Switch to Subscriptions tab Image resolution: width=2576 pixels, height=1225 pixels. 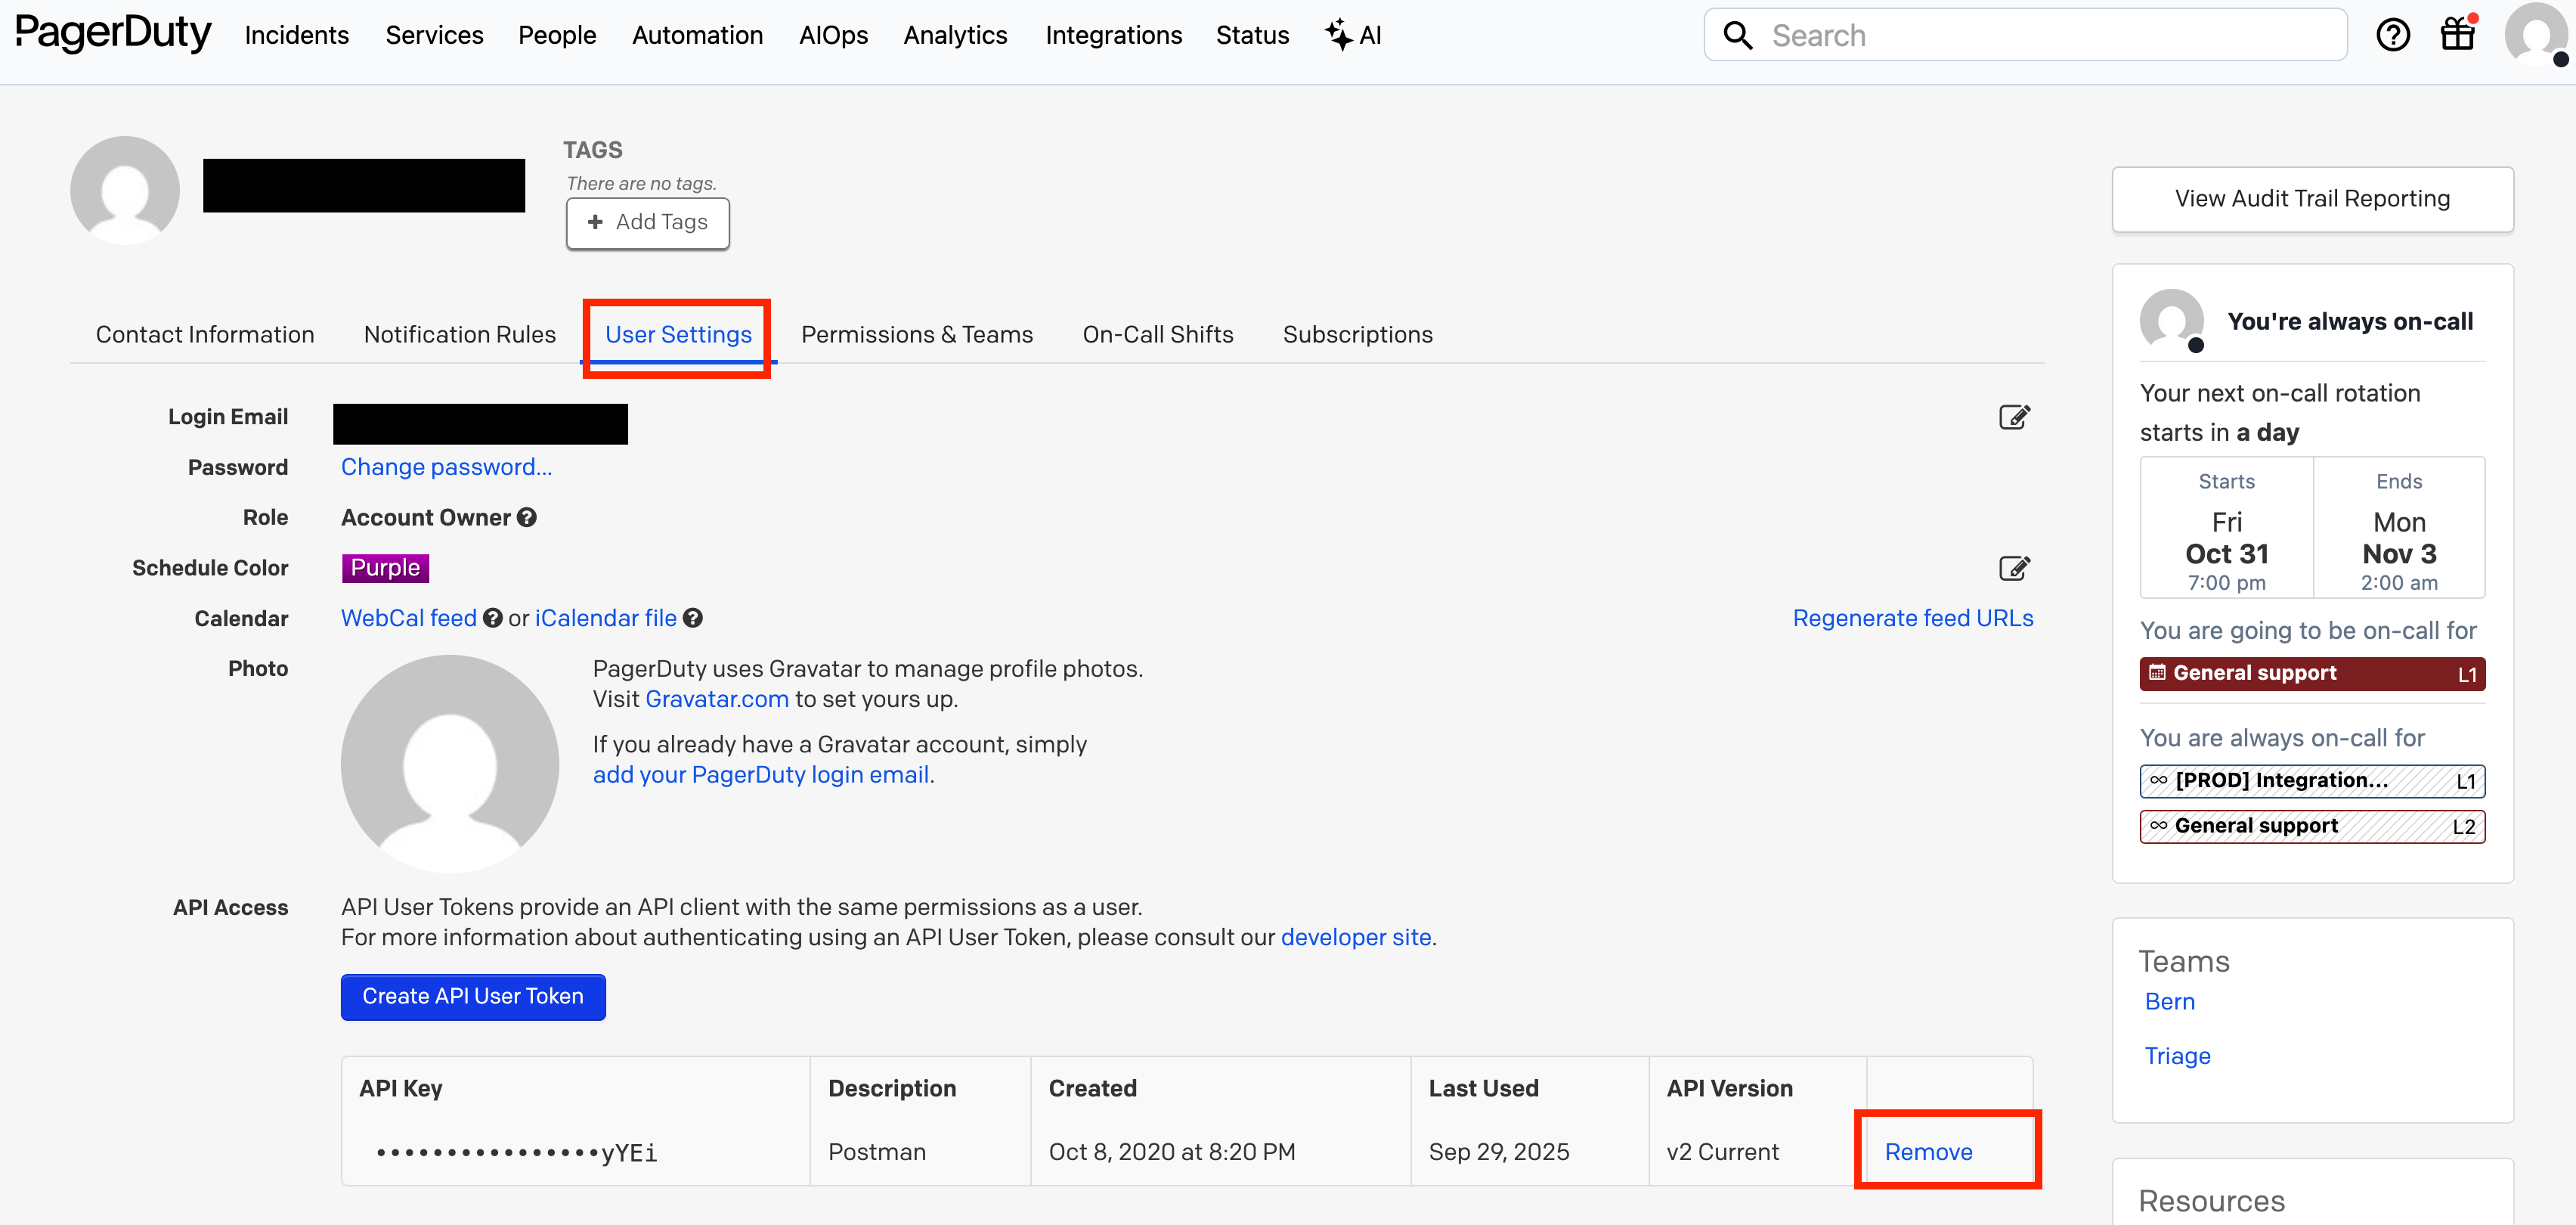click(x=1358, y=335)
